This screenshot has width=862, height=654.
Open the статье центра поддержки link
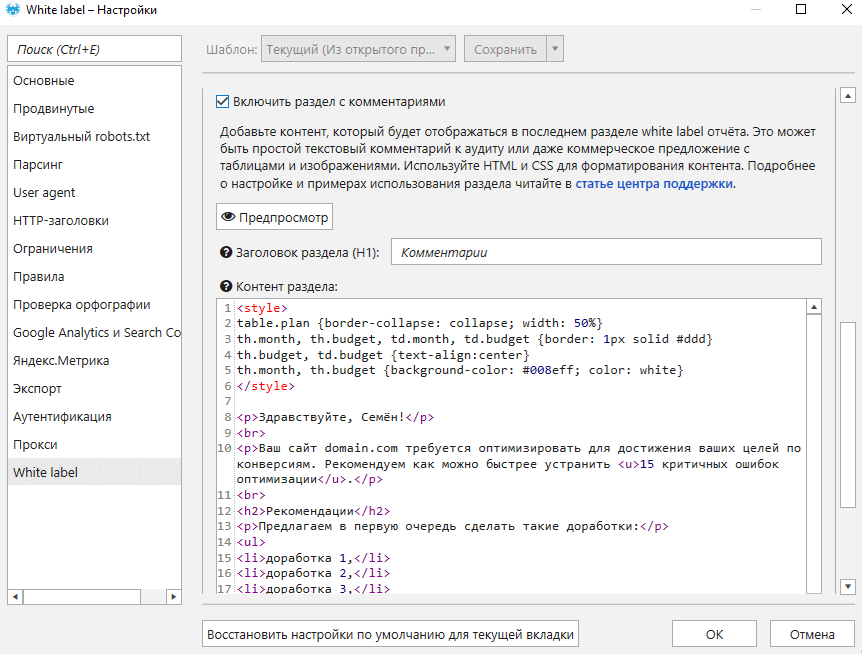pos(654,184)
